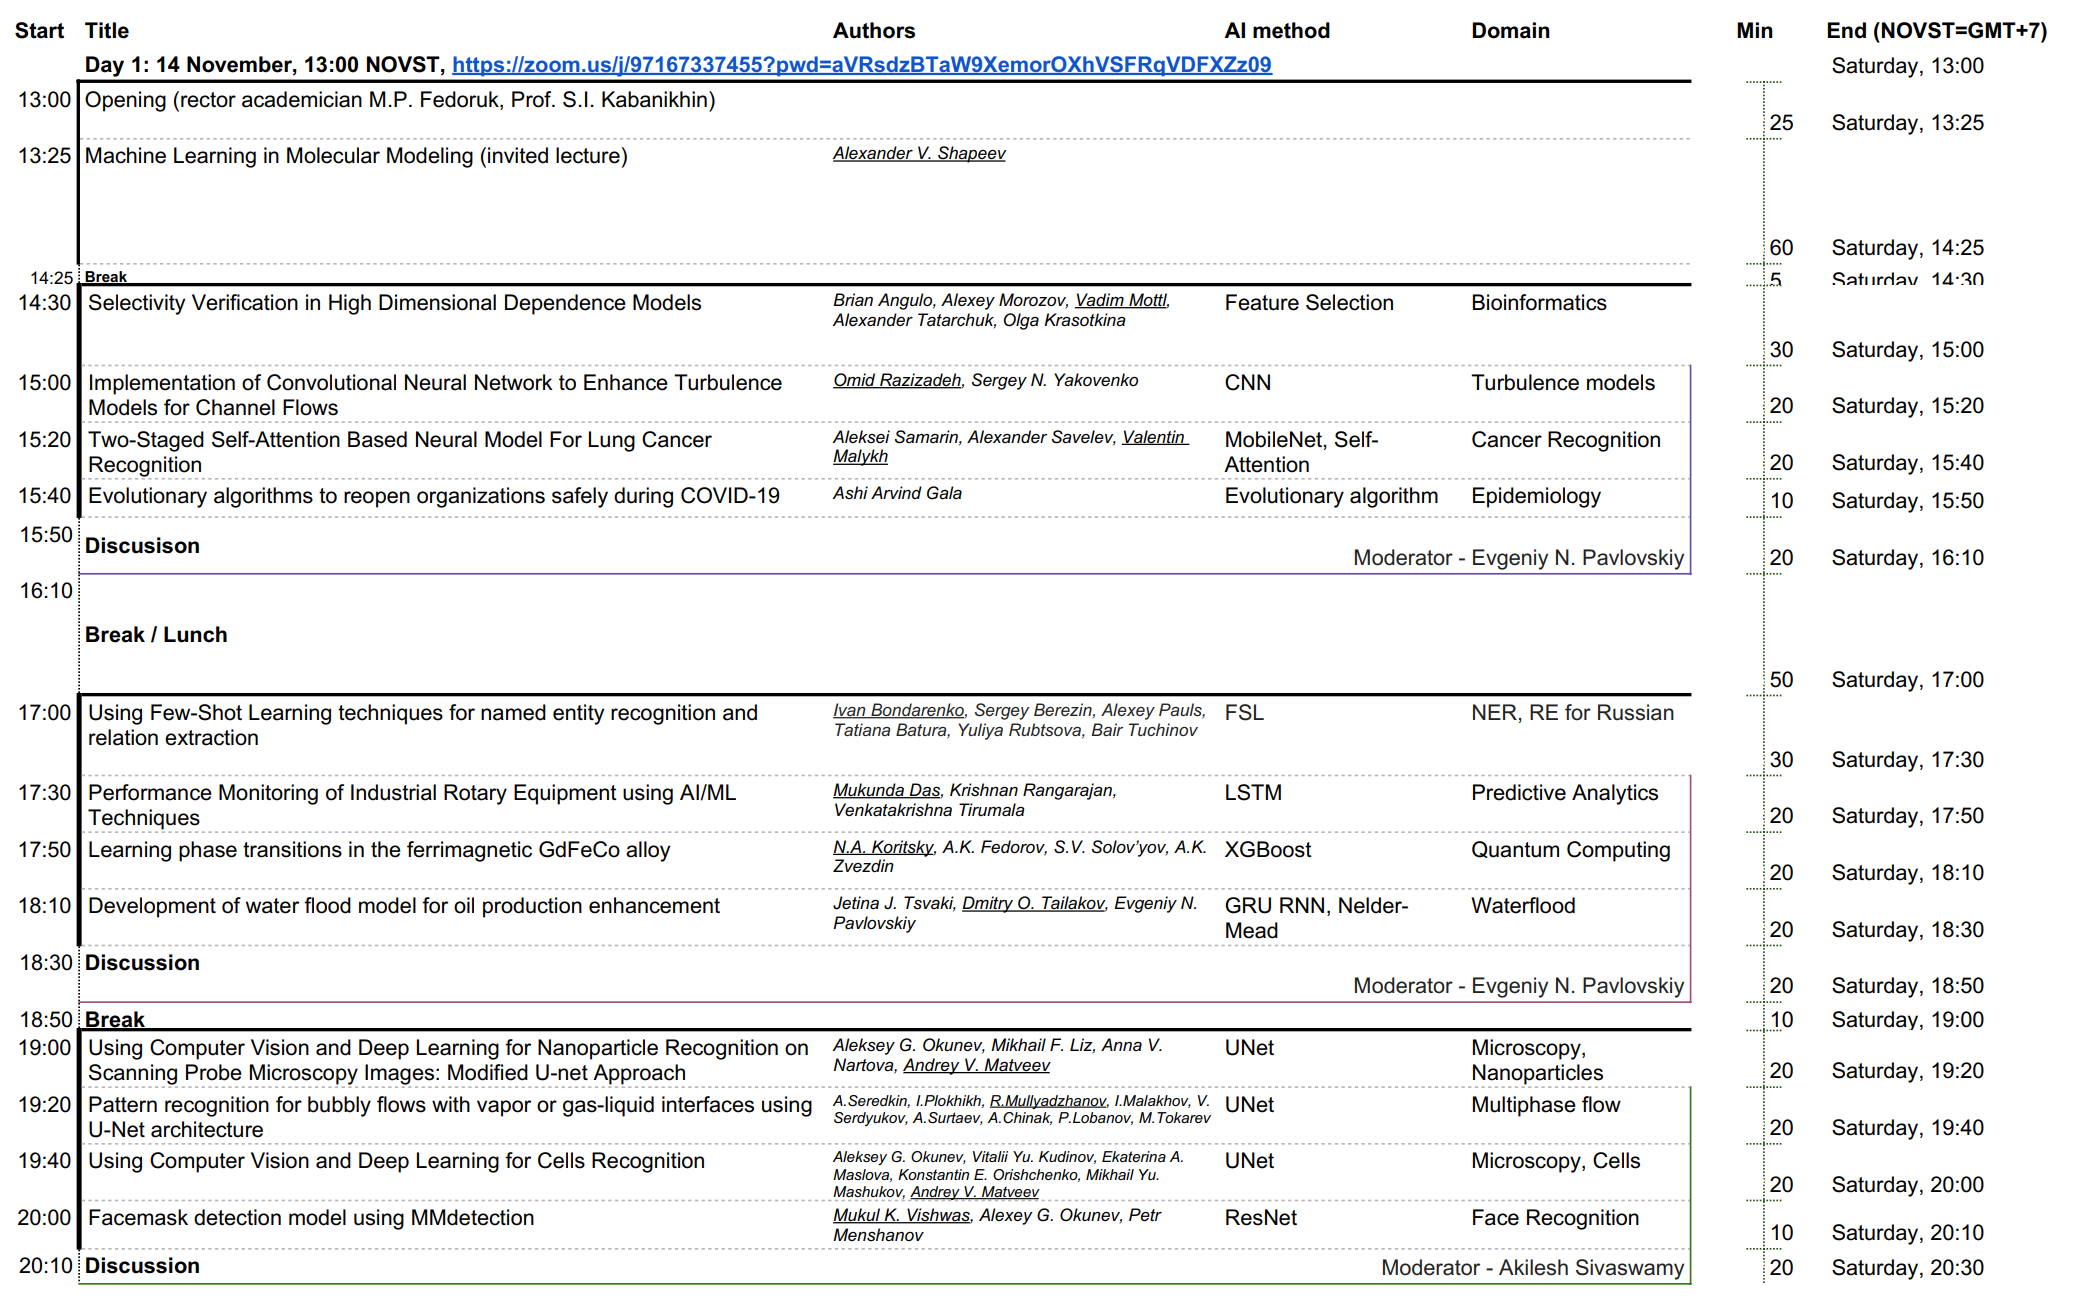Click underlined presenter R.Mullyadzhanov
Image resolution: width=2084 pixels, height=1310 pixels.
(1047, 1101)
